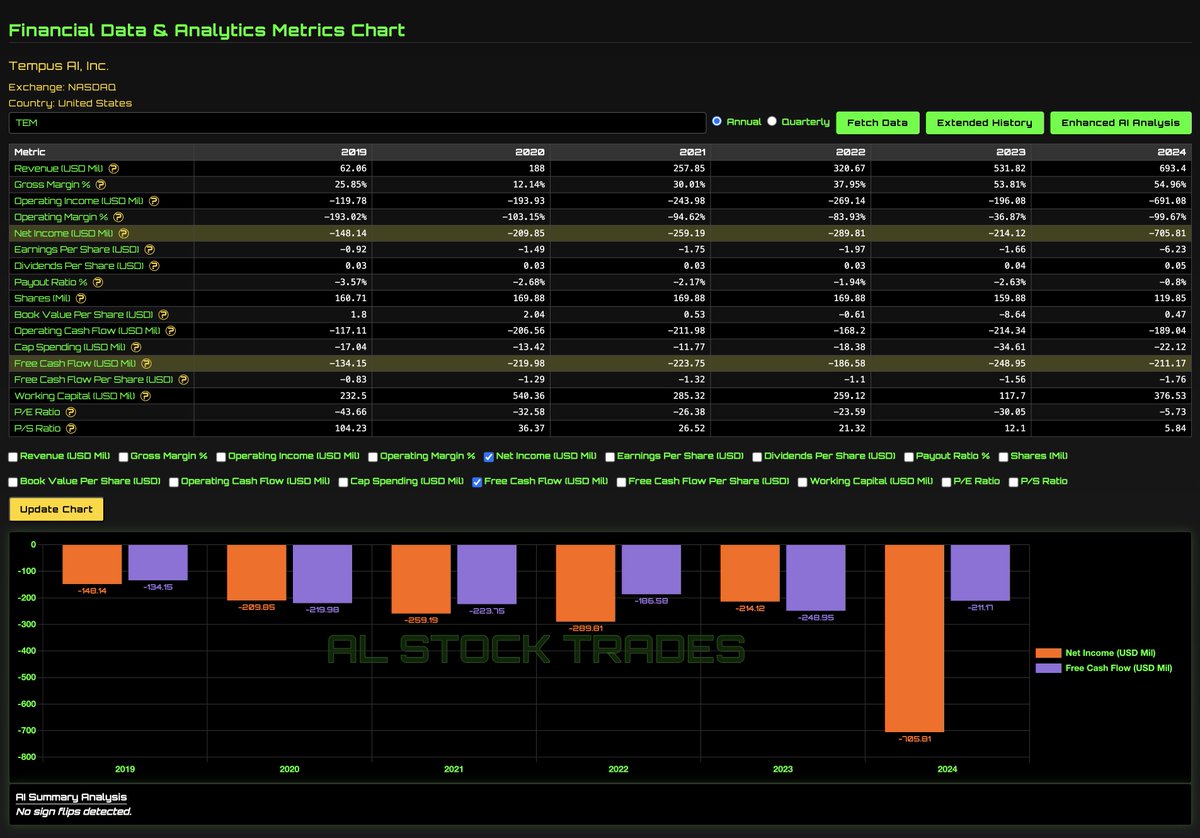This screenshot has width=1200, height=838.
Task: Open info icon beside Free Cash Flow (USD Mil) row
Action: click(x=146, y=363)
